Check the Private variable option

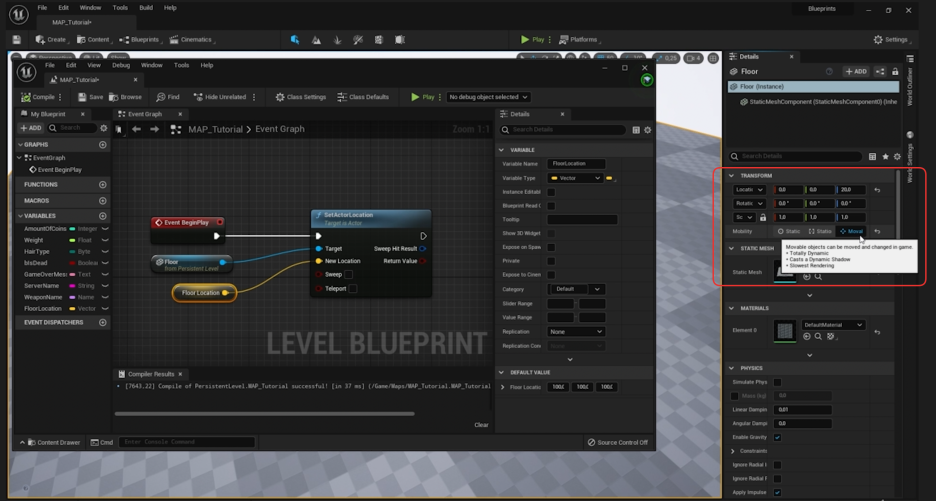(x=551, y=261)
